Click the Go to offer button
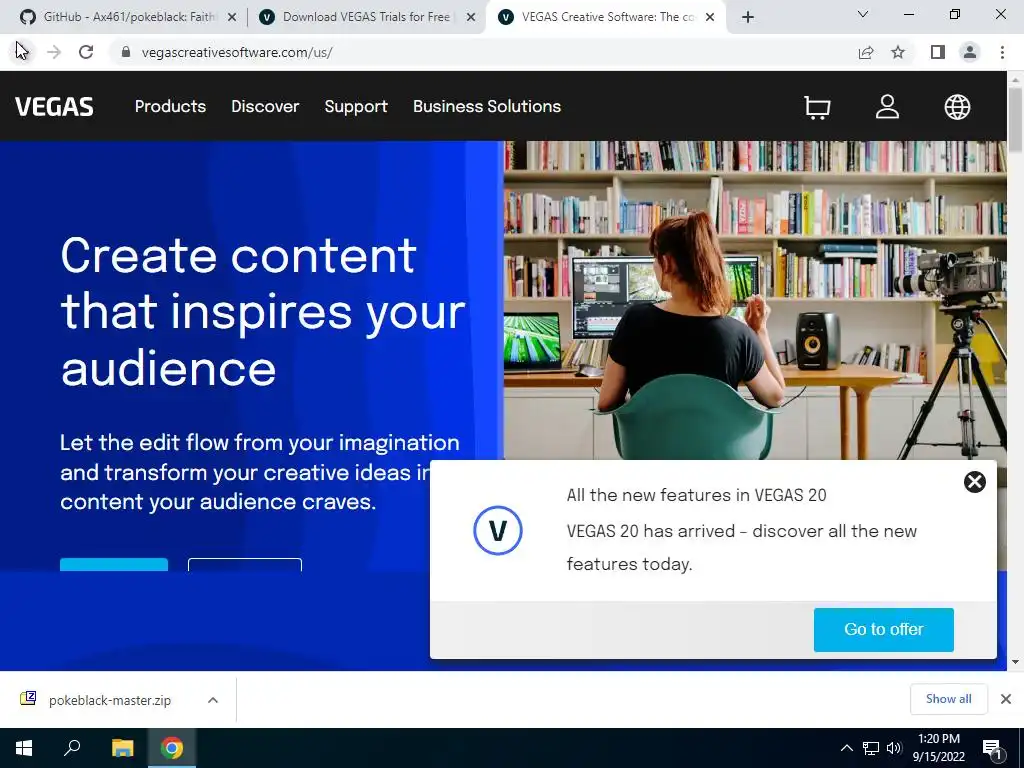Image resolution: width=1024 pixels, height=768 pixels. pos(884,630)
